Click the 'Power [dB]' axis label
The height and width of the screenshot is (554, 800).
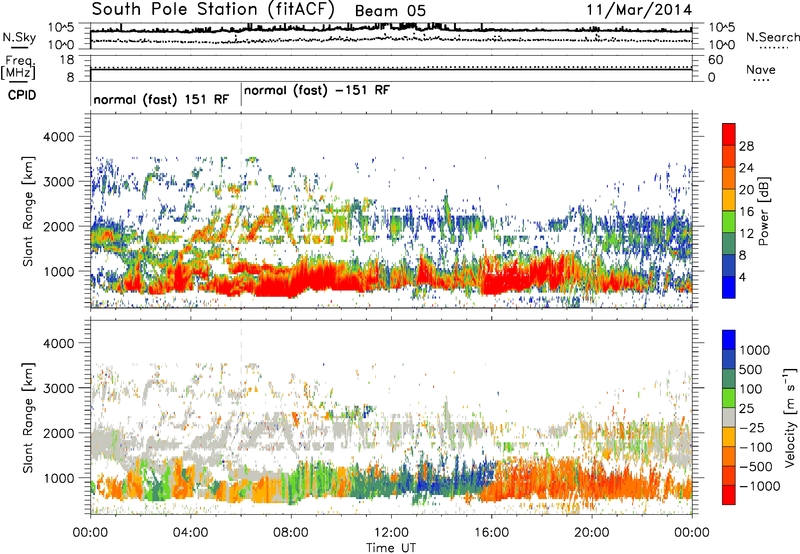point(764,211)
